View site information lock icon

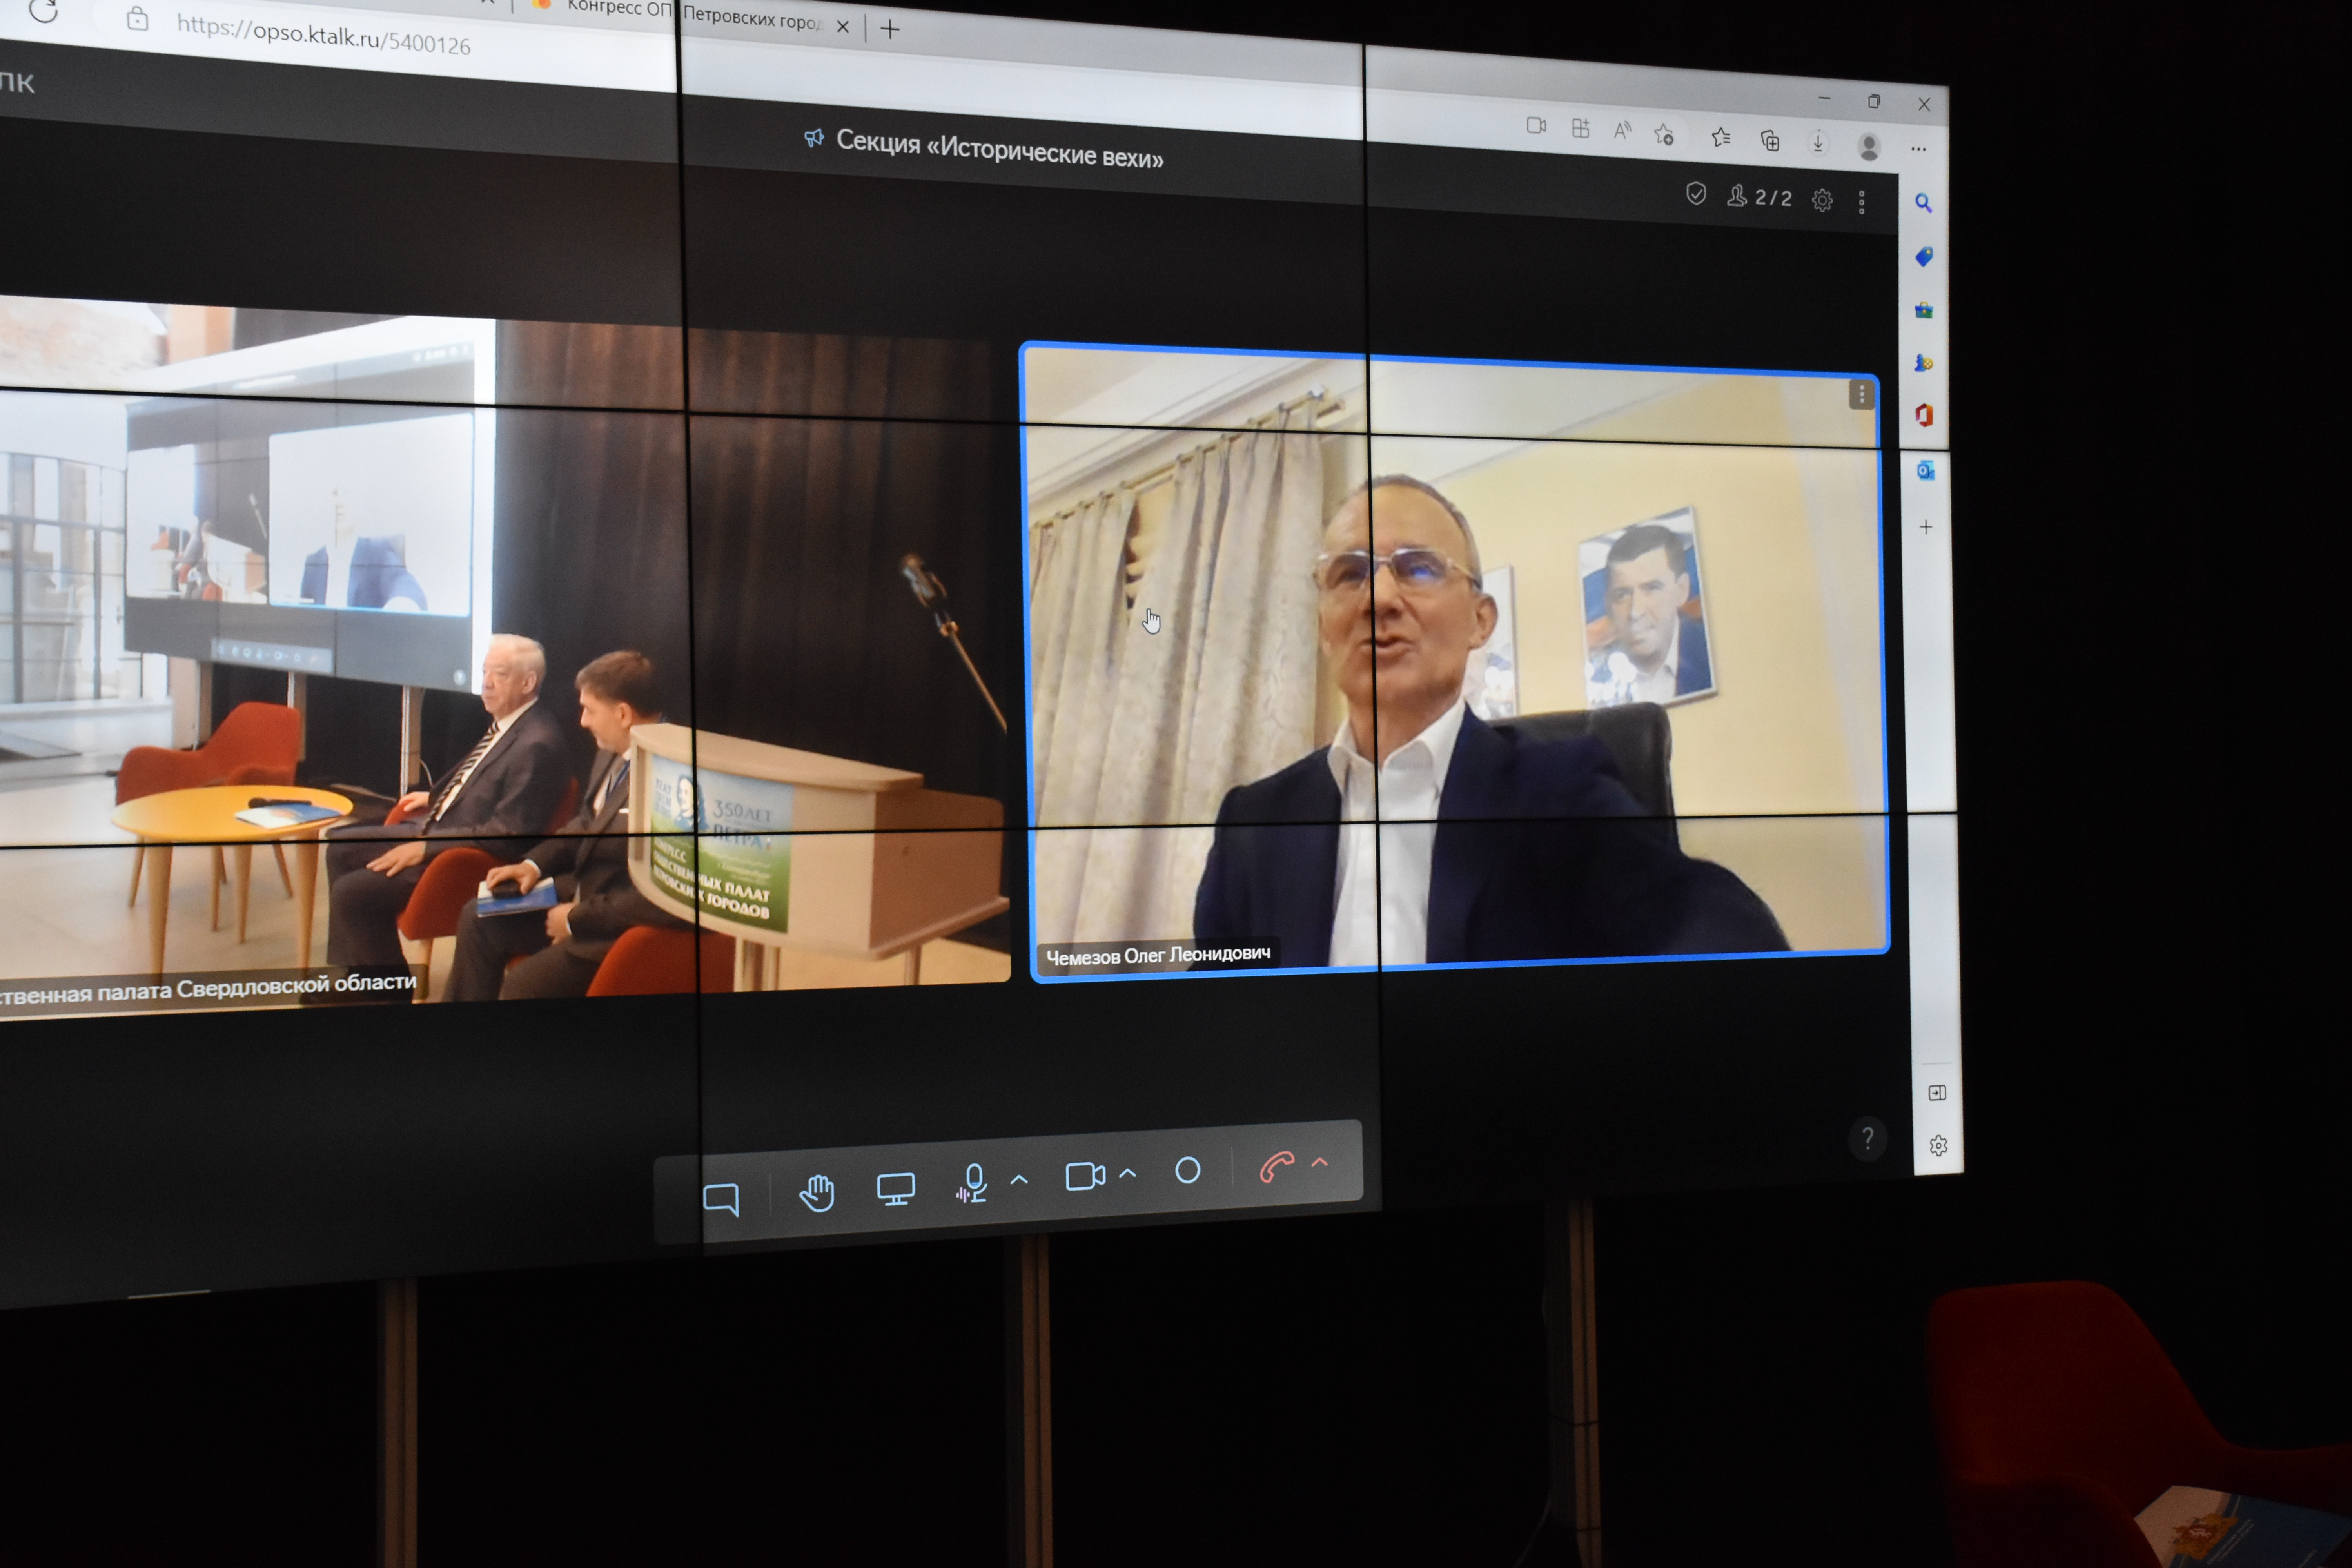pyautogui.click(x=137, y=18)
